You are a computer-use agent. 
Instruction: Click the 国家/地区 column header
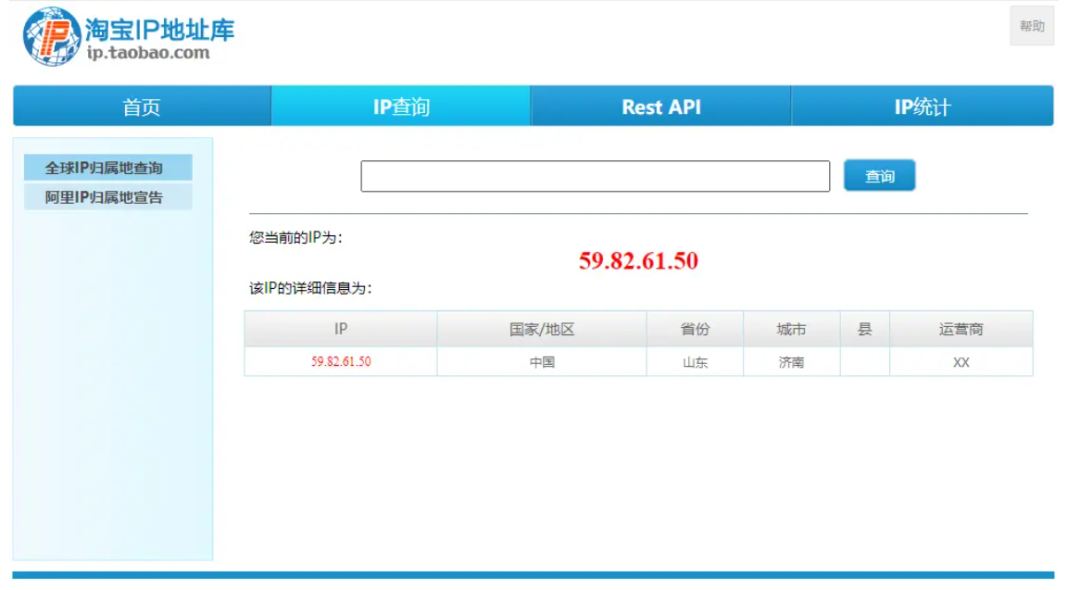click(542, 329)
